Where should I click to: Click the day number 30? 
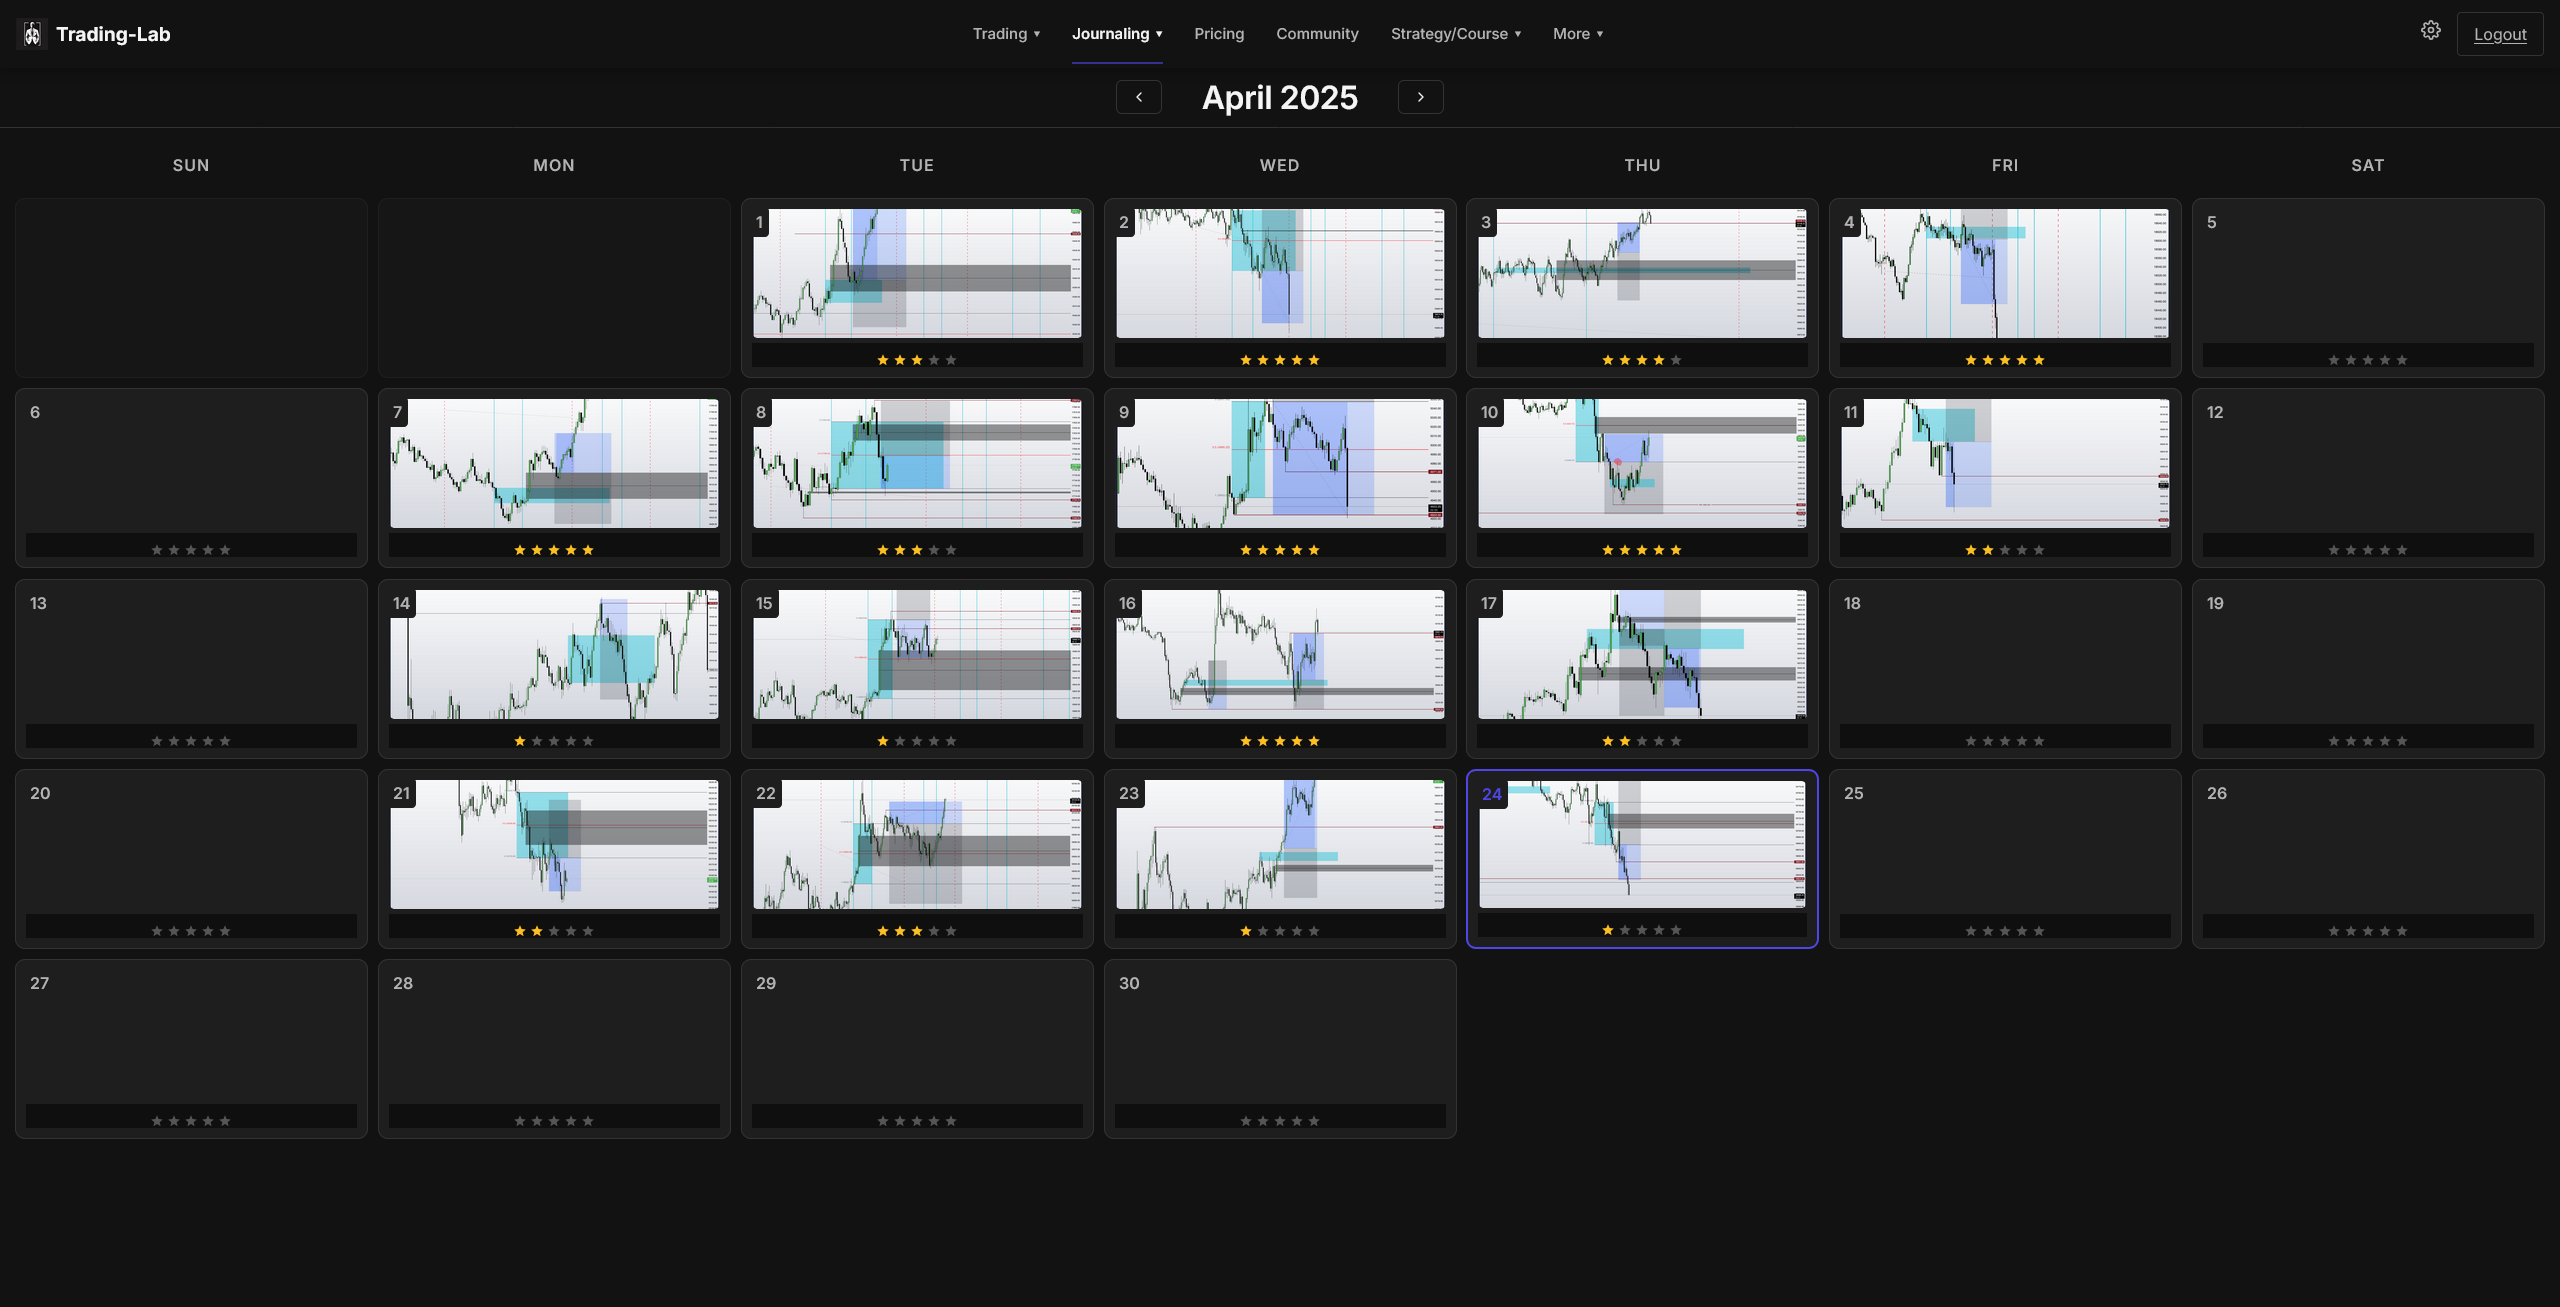(1129, 983)
